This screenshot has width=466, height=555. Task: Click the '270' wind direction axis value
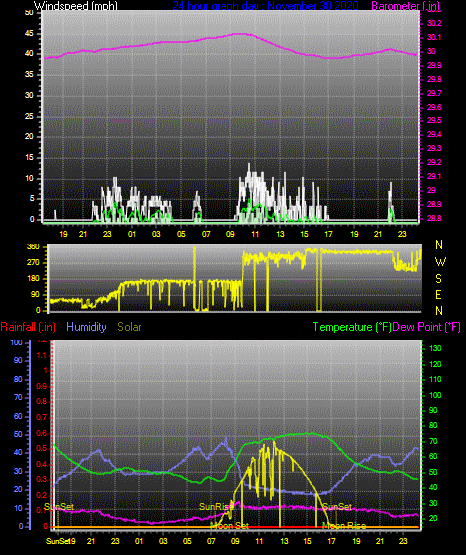33,263
